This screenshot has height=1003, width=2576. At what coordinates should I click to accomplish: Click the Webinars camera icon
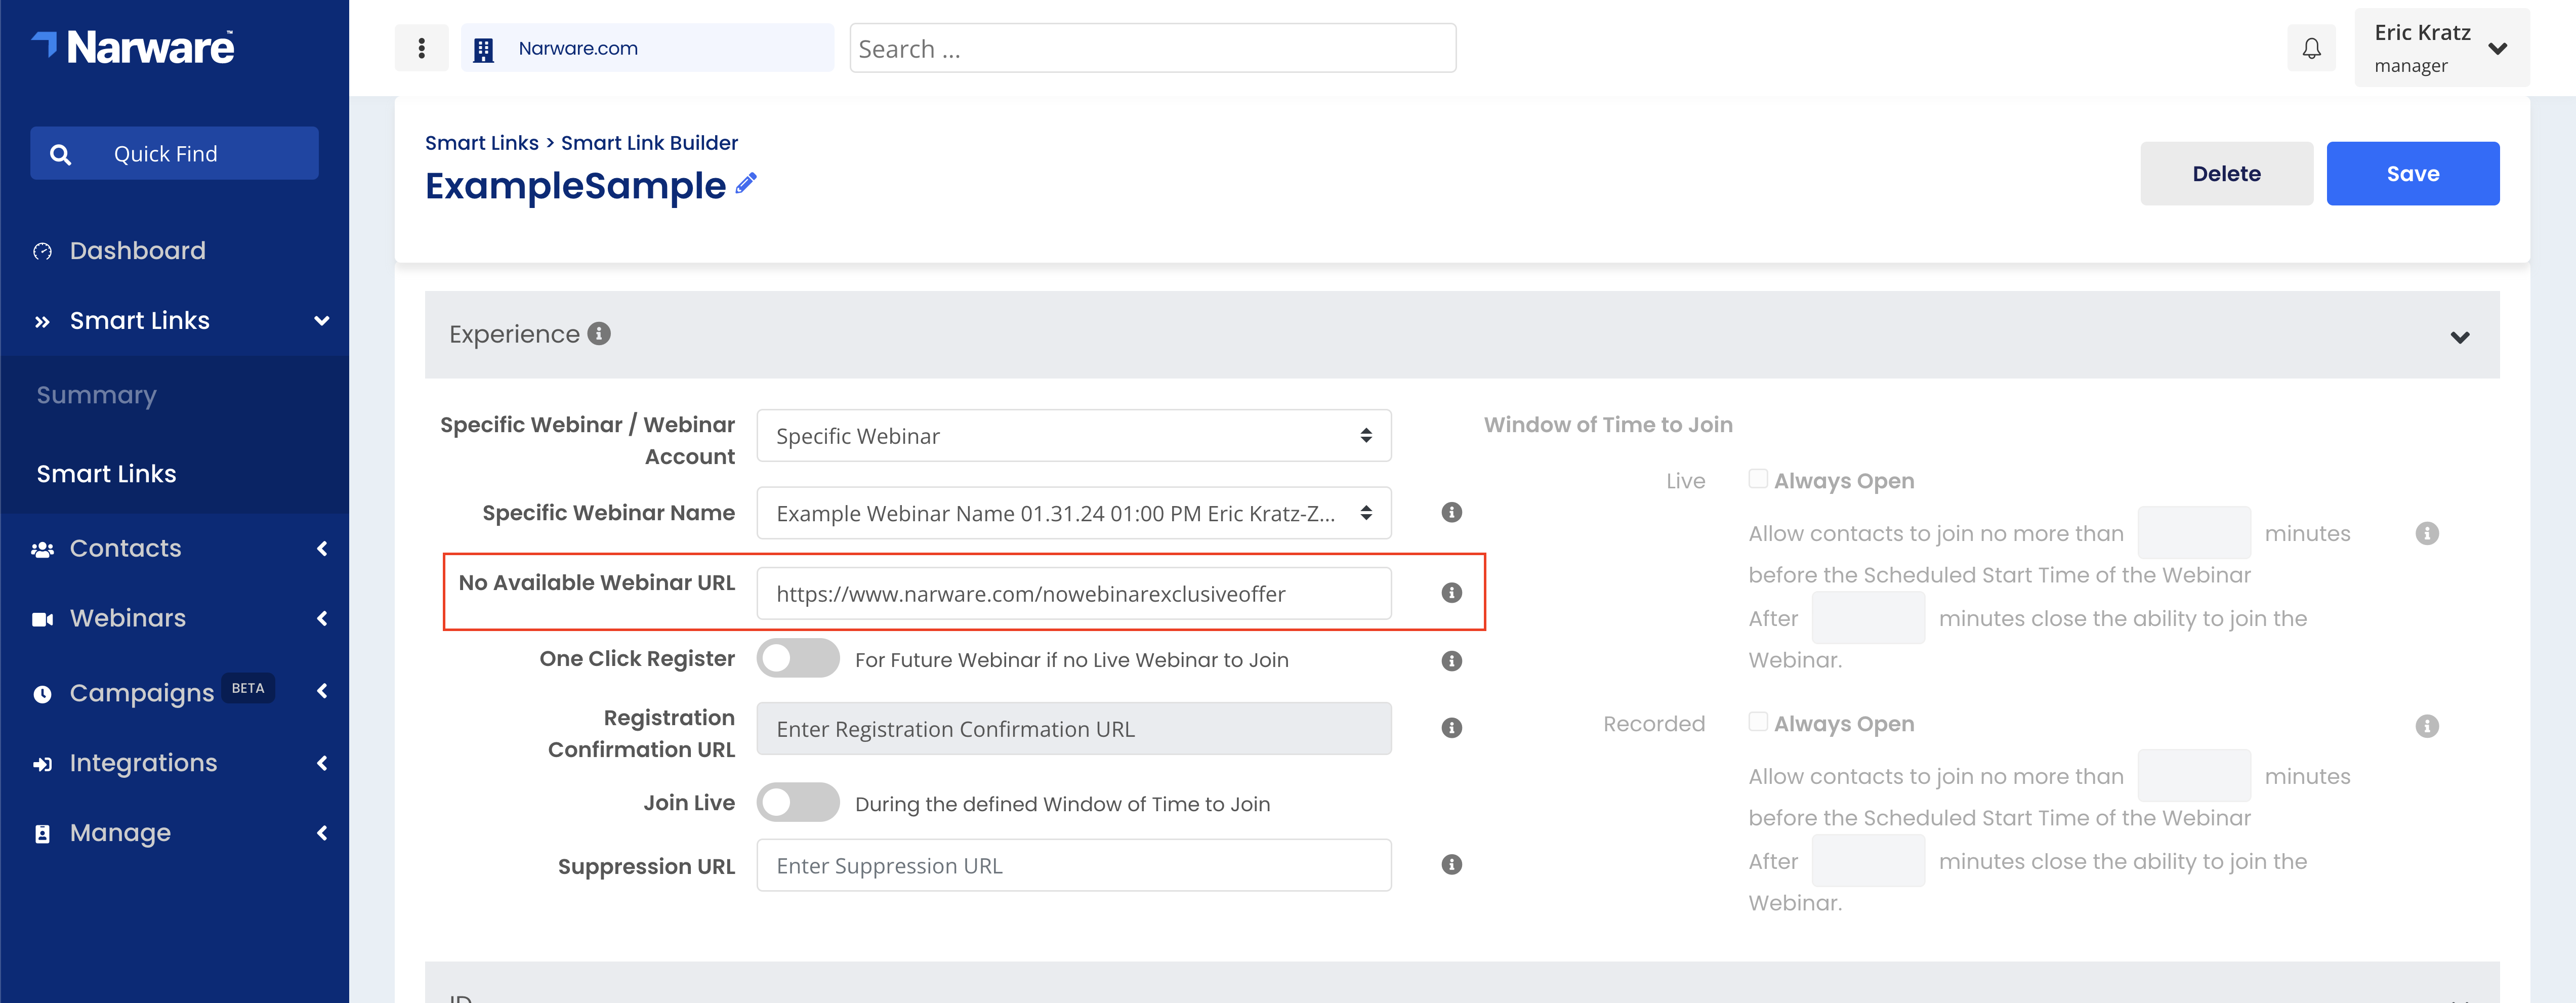coord(42,619)
